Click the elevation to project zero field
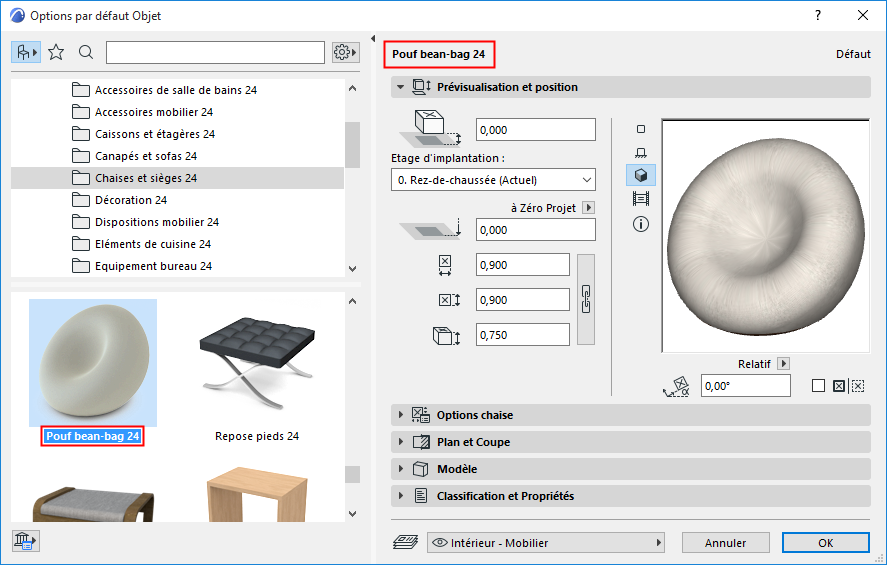The width and height of the screenshot is (887, 565). point(536,230)
